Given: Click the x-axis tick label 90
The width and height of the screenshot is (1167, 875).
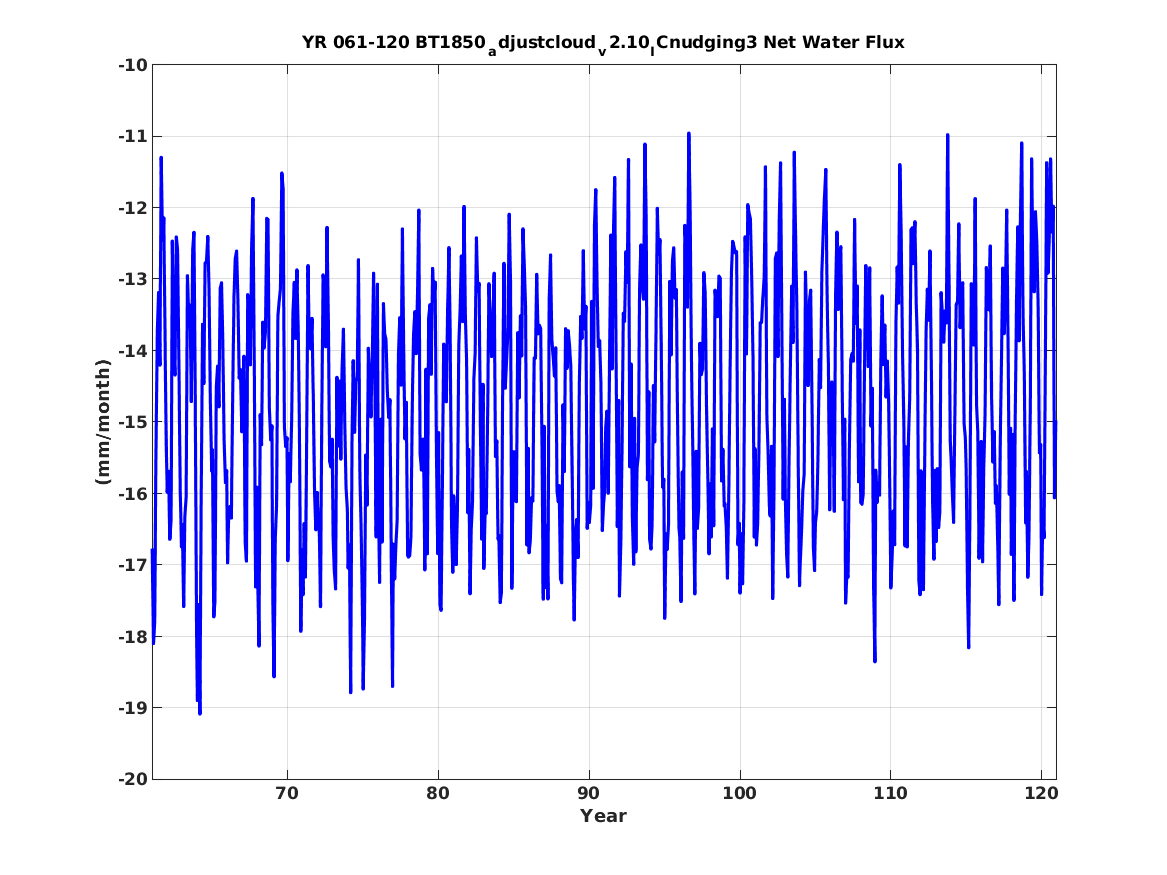Looking at the screenshot, I should coord(589,794).
